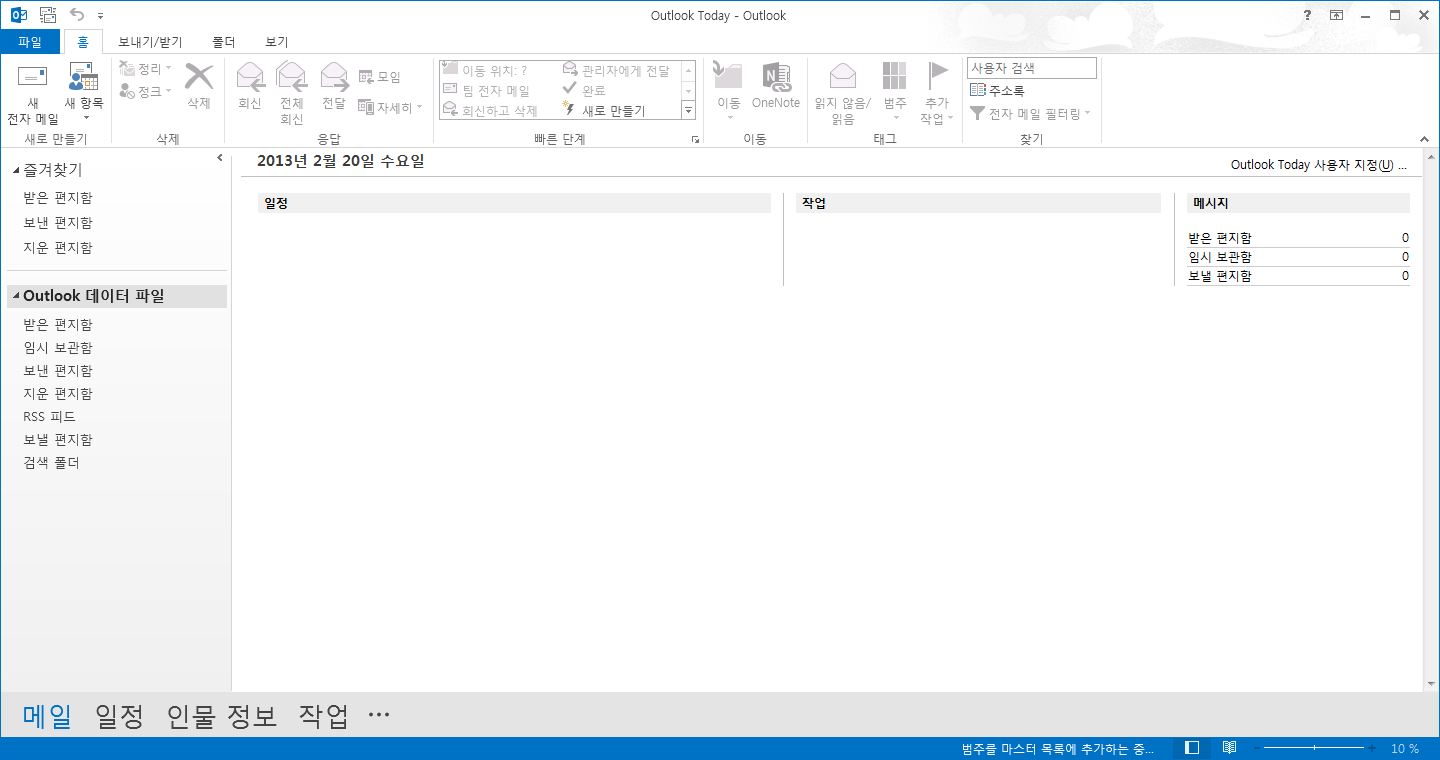Image resolution: width=1440 pixels, height=760 pixels.
Task: Switch to reading view in status bar
Action: tap(1229, 748)
